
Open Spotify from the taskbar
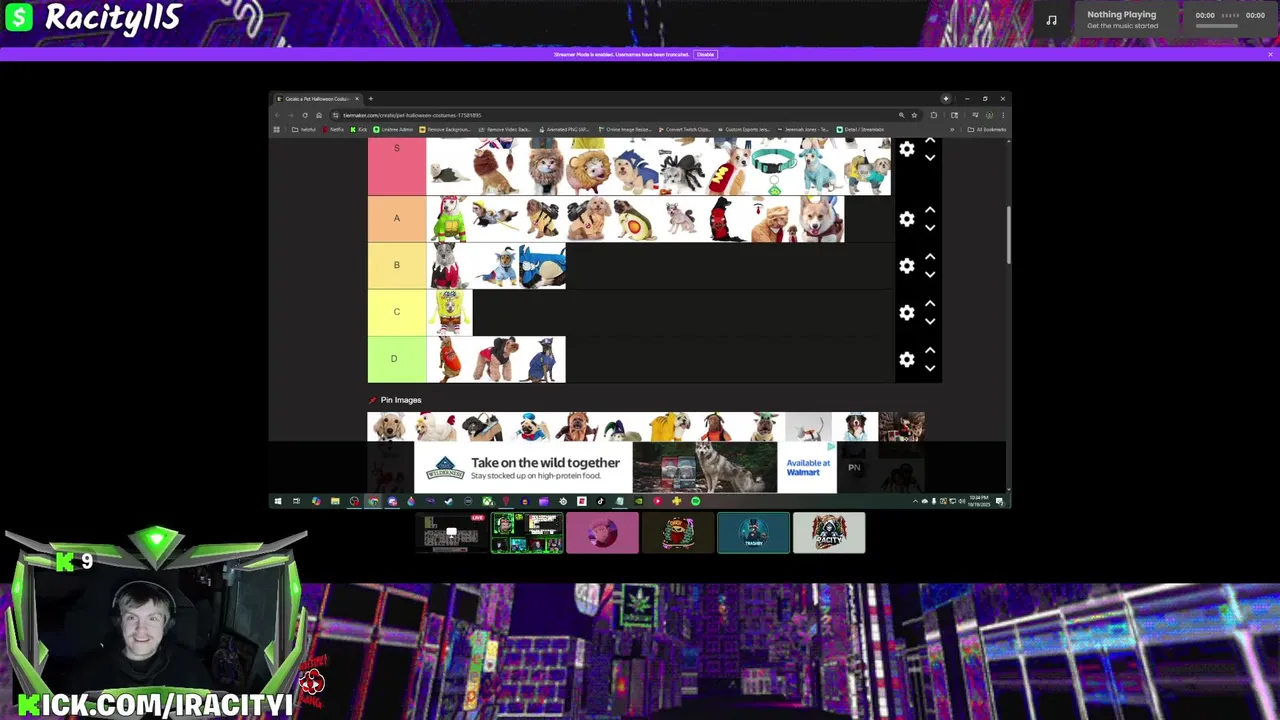[x=695, y=501]
